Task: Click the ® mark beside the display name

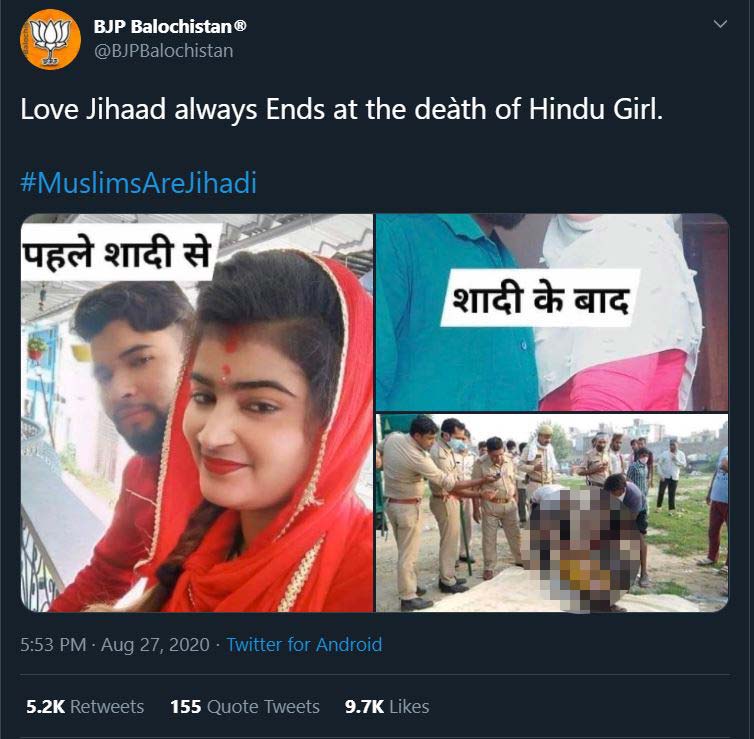Action: click(240, 25)
